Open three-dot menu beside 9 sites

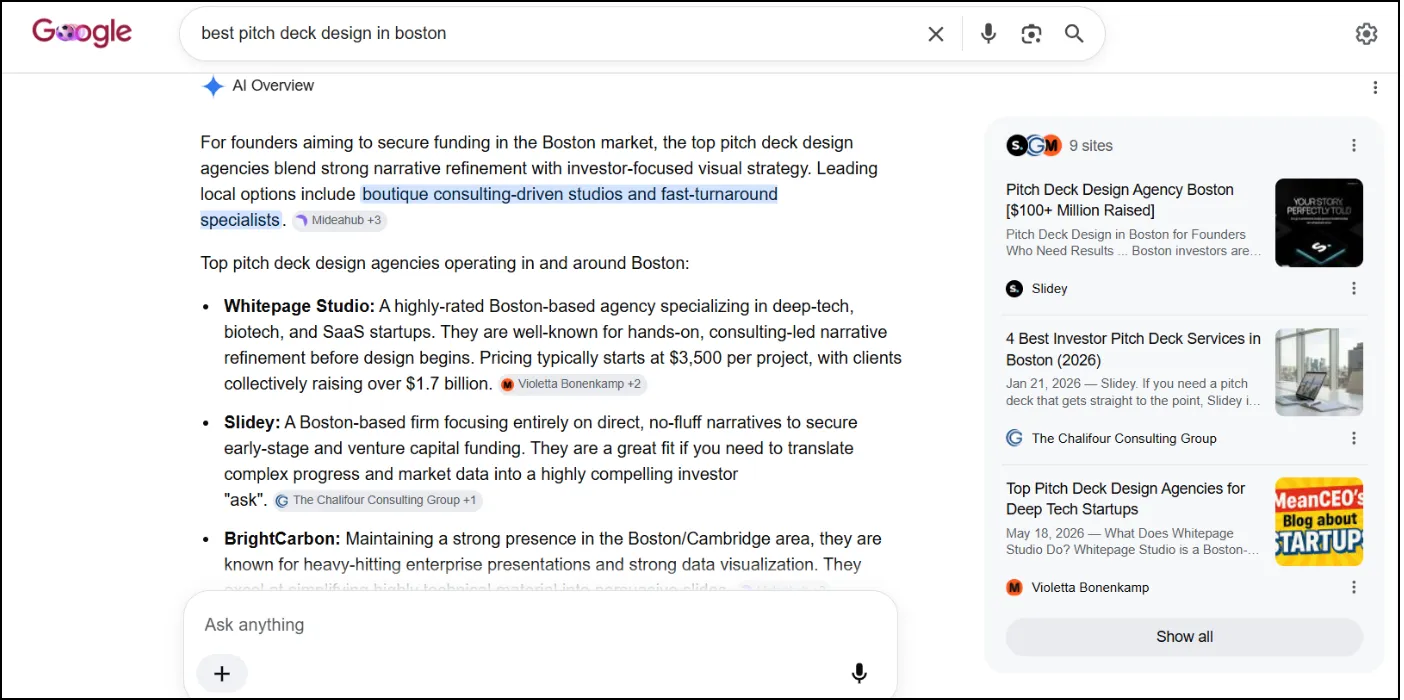(x=1354, y=146)
